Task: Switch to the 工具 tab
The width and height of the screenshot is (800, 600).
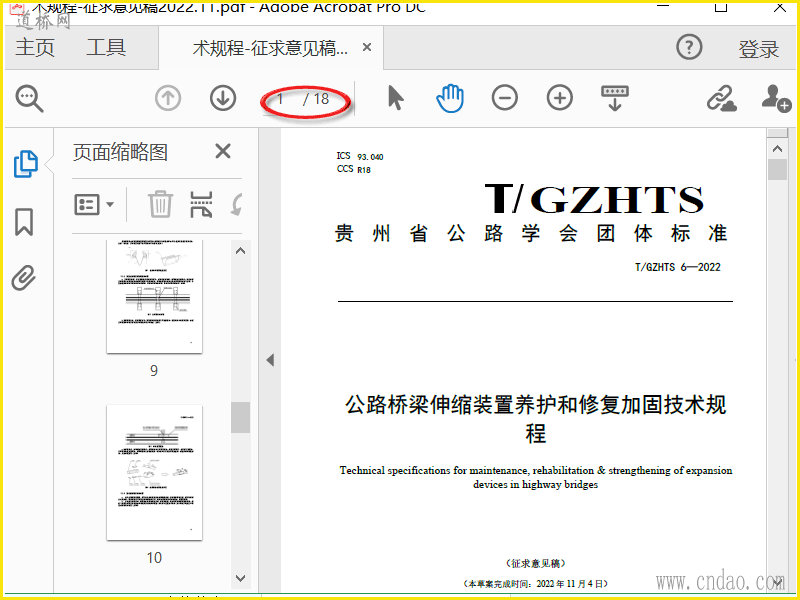Action: pos(106,47)
